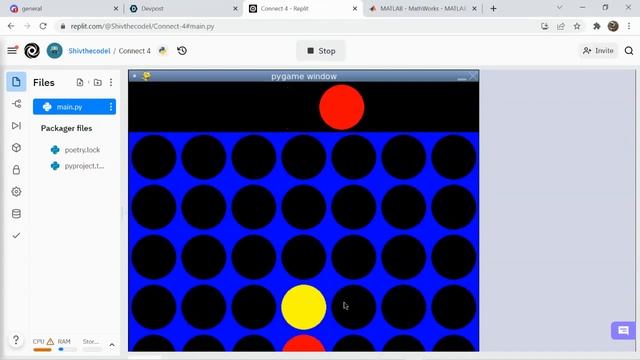Click the CPU usage indicator
The height and width of the screenshot is (360, 640).
coord(43,344)
